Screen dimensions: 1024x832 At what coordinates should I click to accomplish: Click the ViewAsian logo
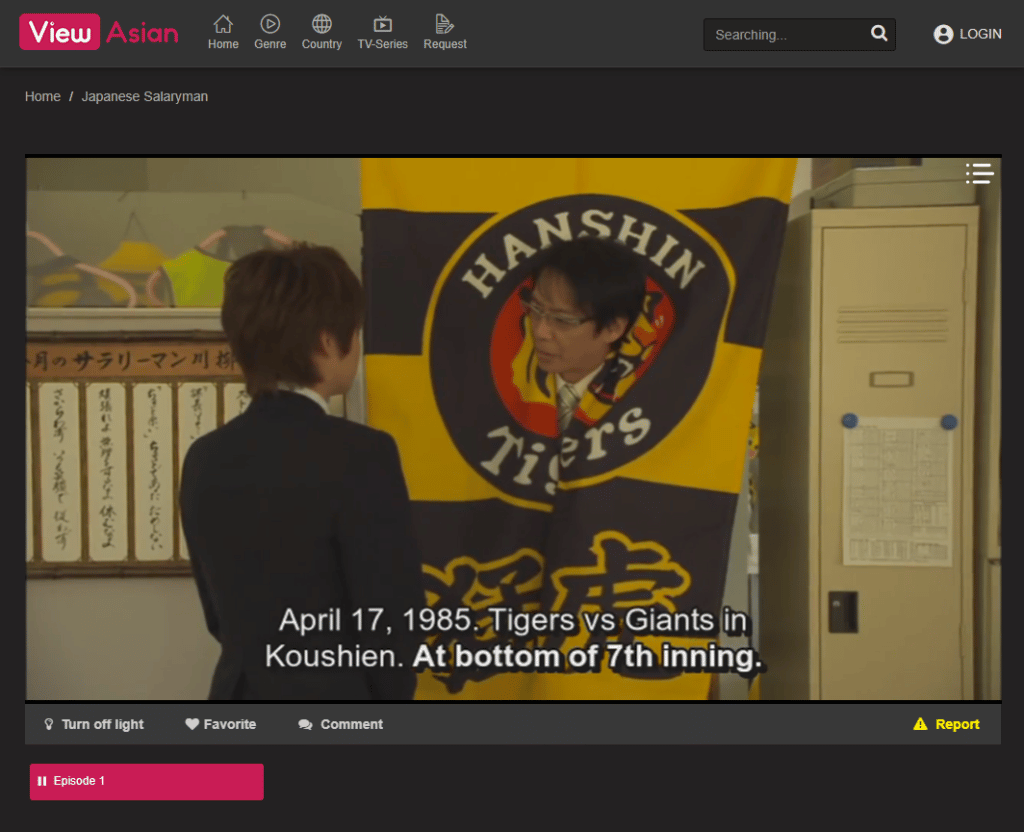pyautogui.click(x=99, y=32)
